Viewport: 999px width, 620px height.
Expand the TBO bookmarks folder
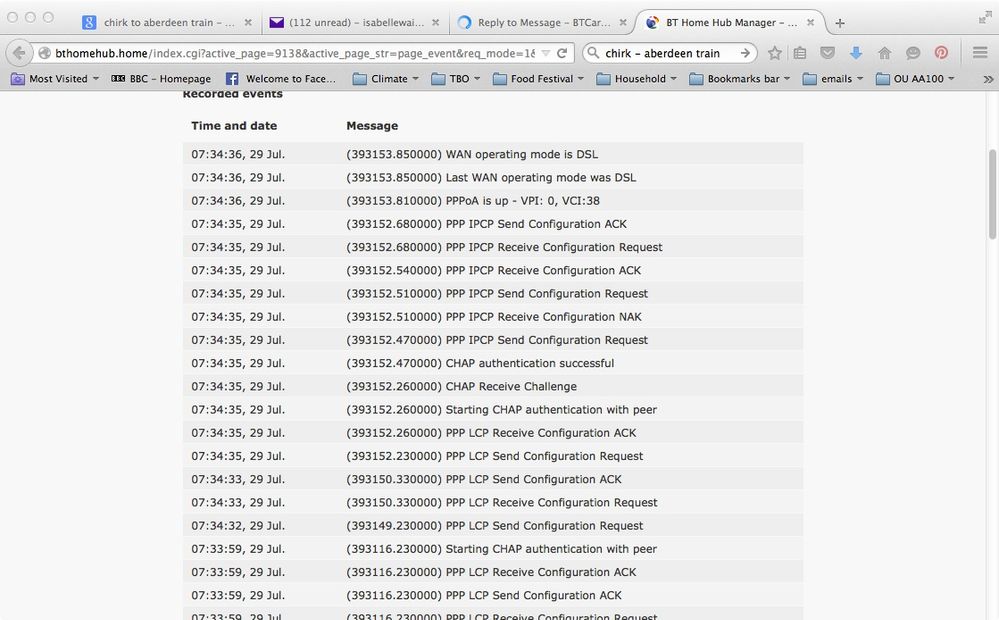[455, 79]
